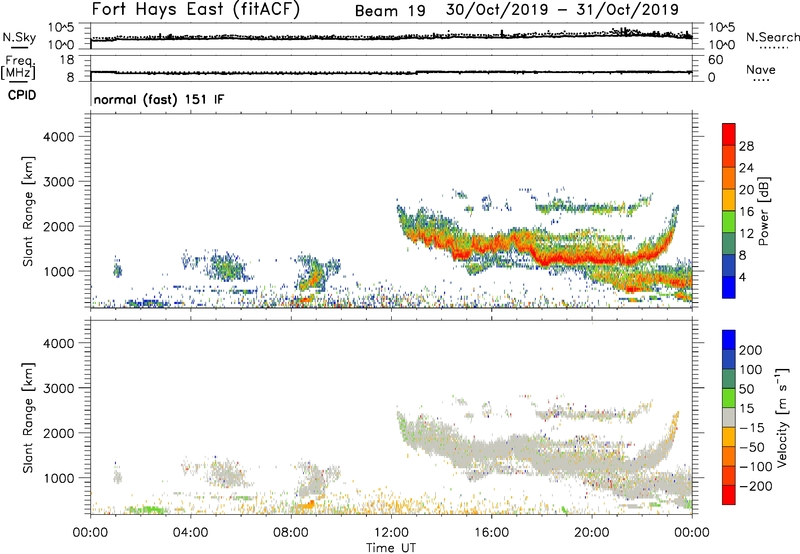Click the "24" tick on Power colorbar

coord(746,168)
